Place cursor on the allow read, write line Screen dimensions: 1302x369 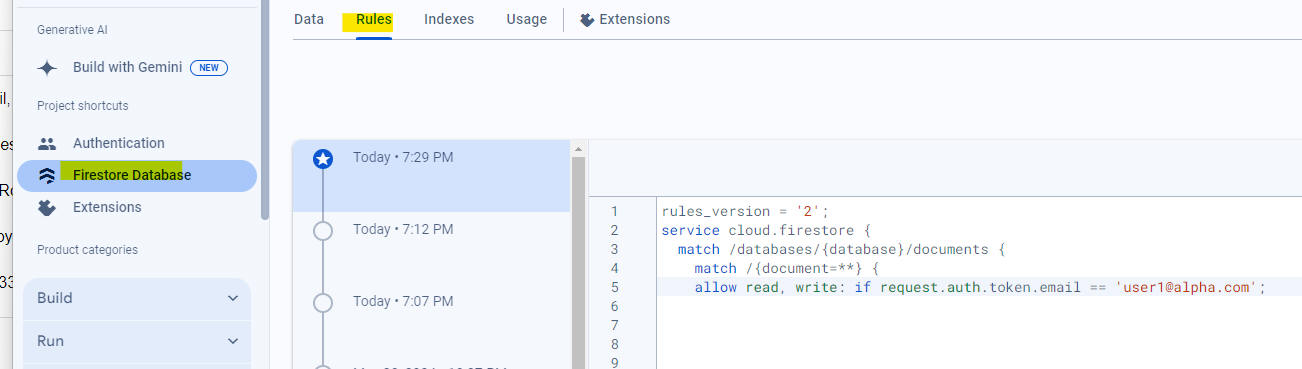click(964, 287)
